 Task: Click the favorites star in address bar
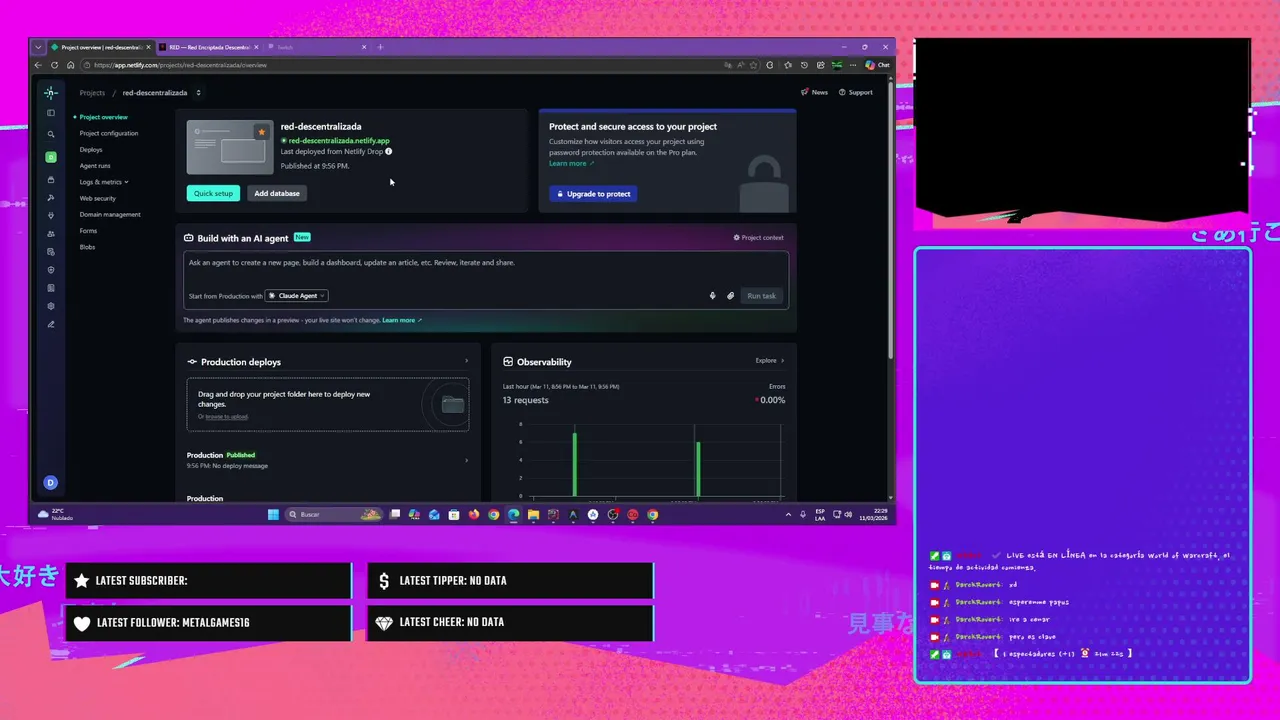click(x=755, y=65)
